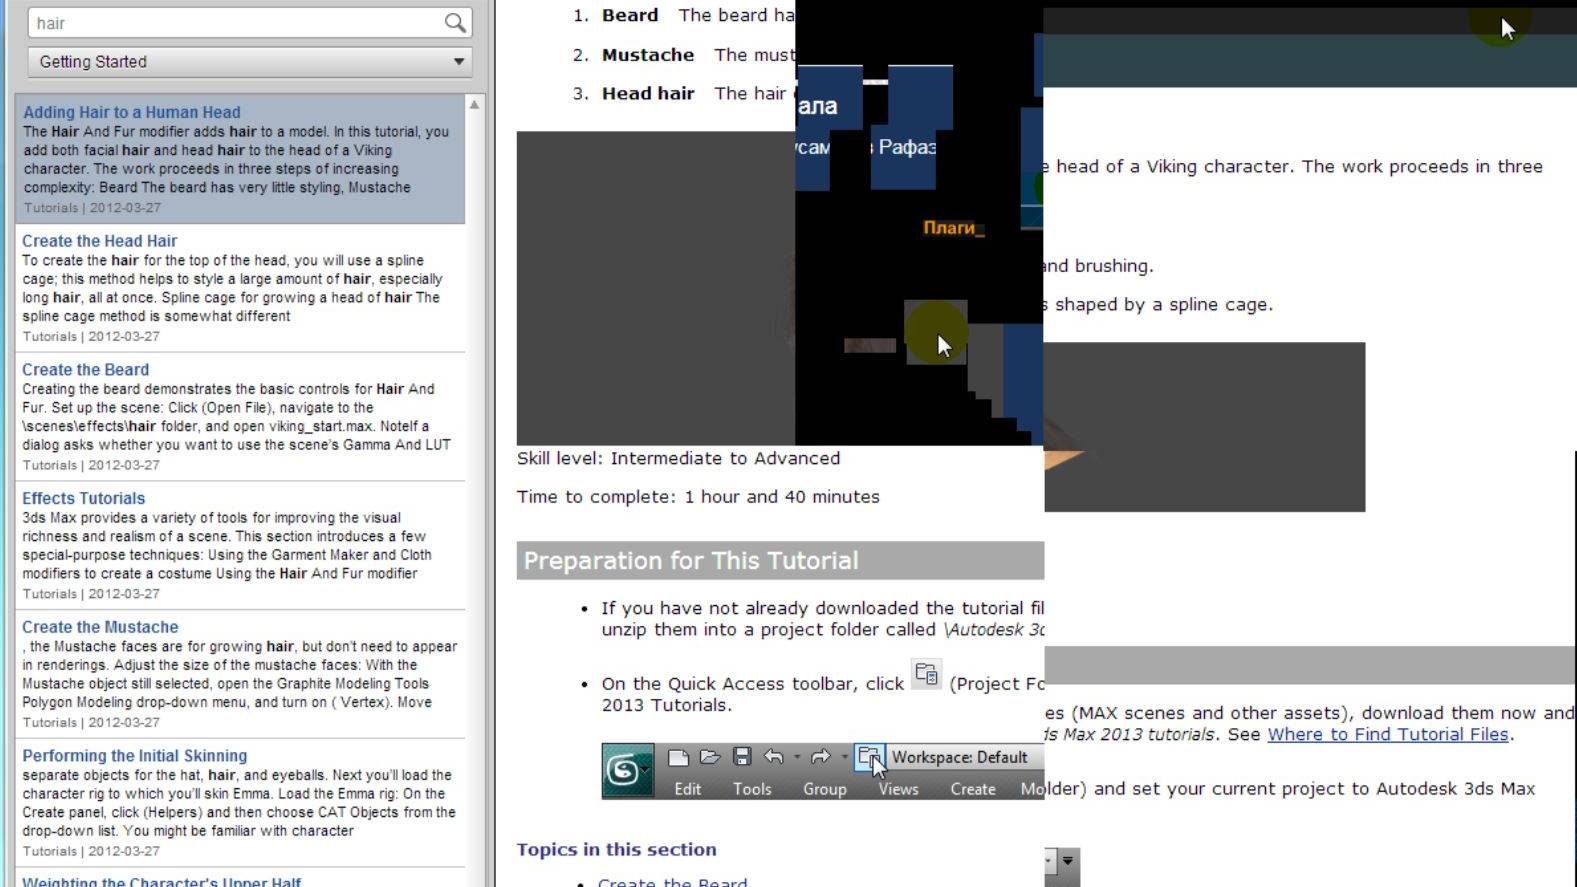
Task: Click the Save floppy disk icon
Action: pyautogui.click(x=742, y=757)
